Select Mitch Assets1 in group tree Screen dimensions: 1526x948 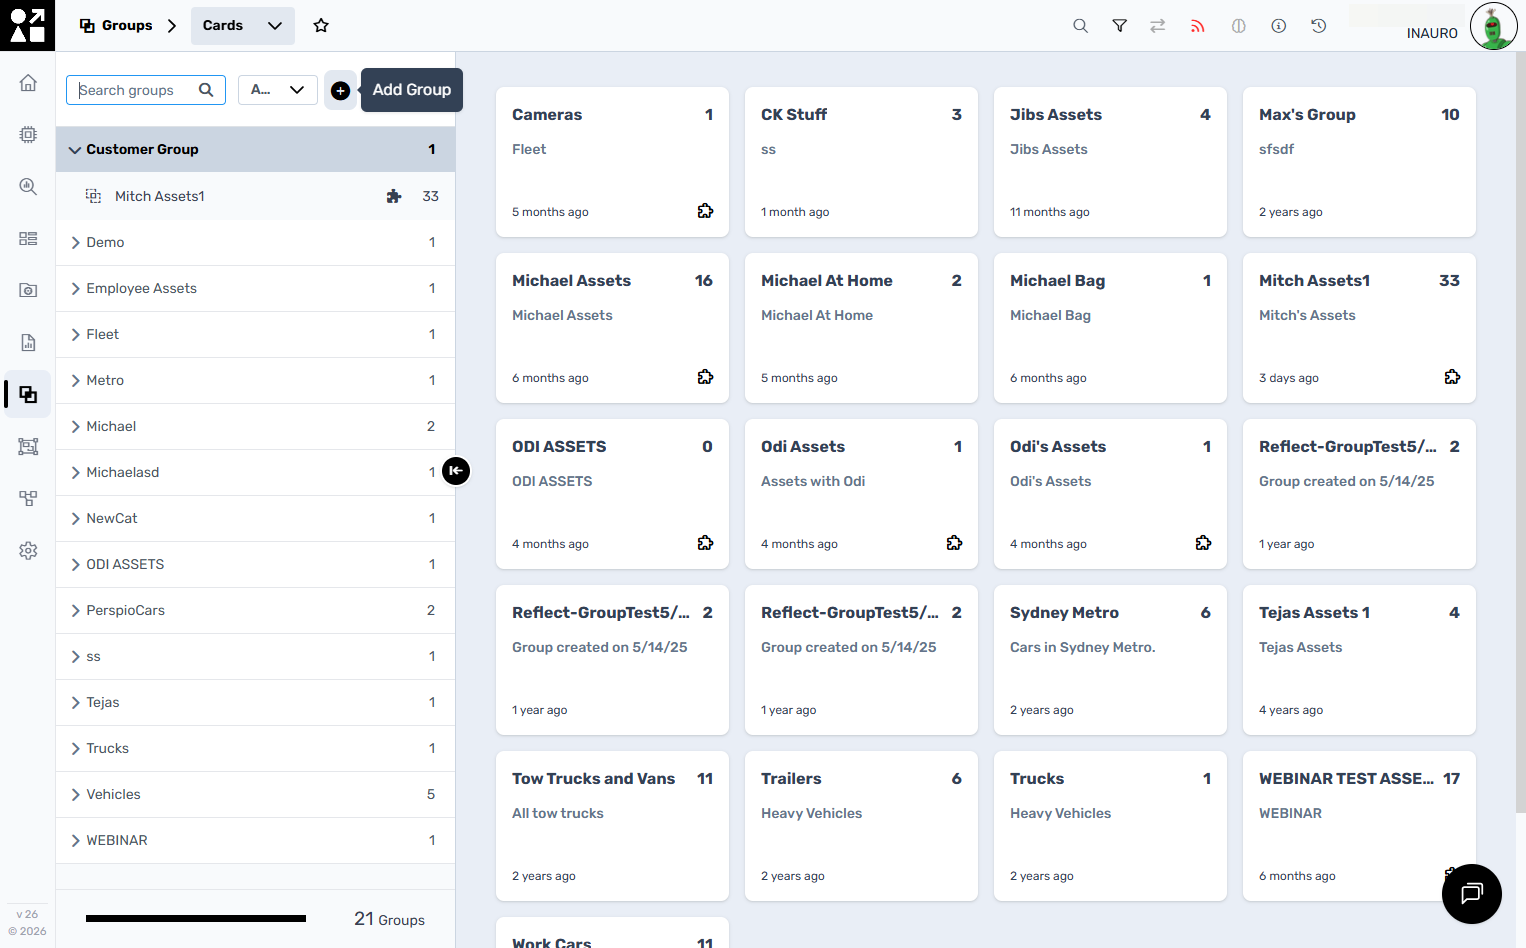(256, 196)
